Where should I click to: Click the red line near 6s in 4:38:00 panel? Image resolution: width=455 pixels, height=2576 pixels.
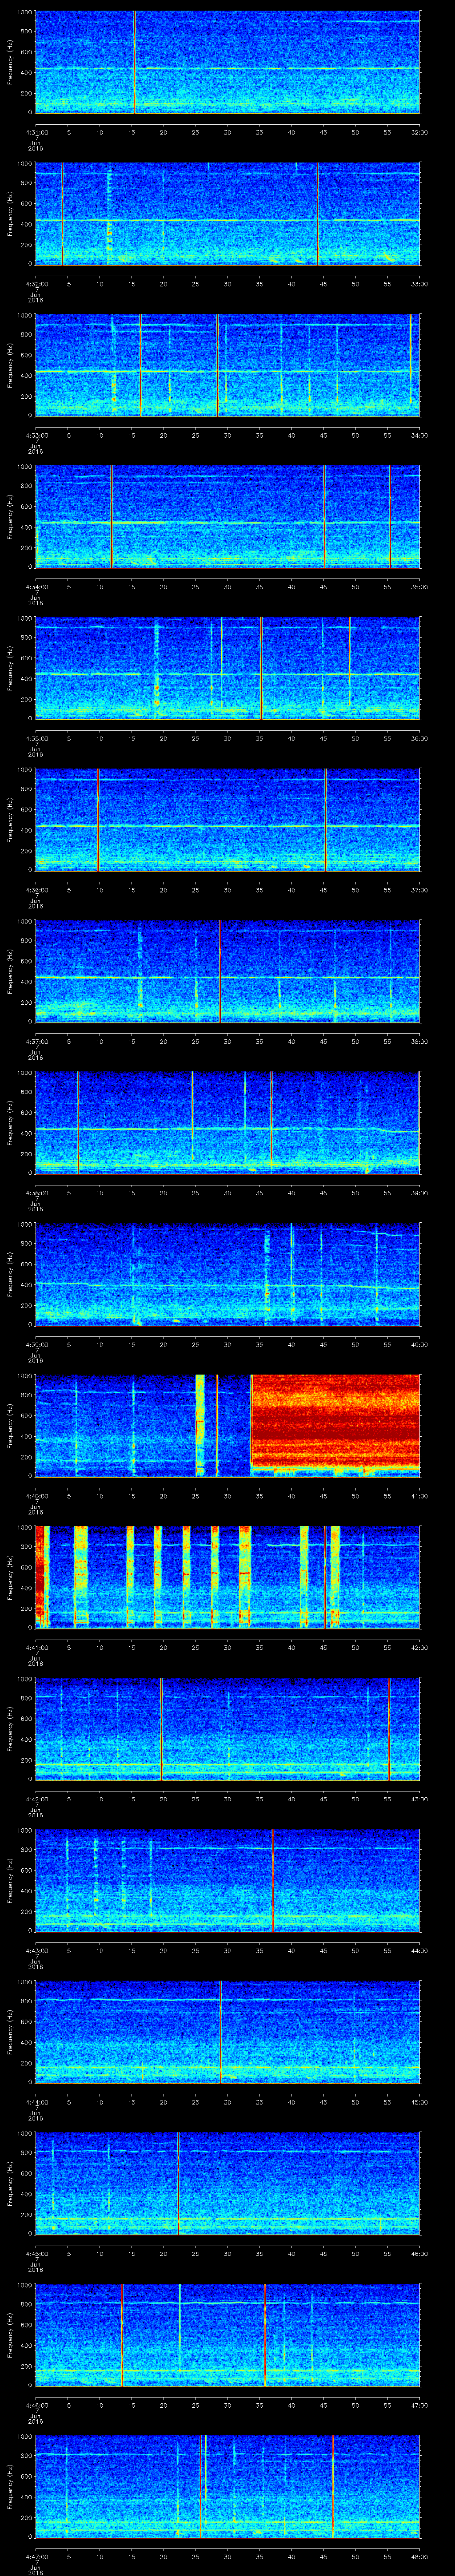pos(78,1121)
